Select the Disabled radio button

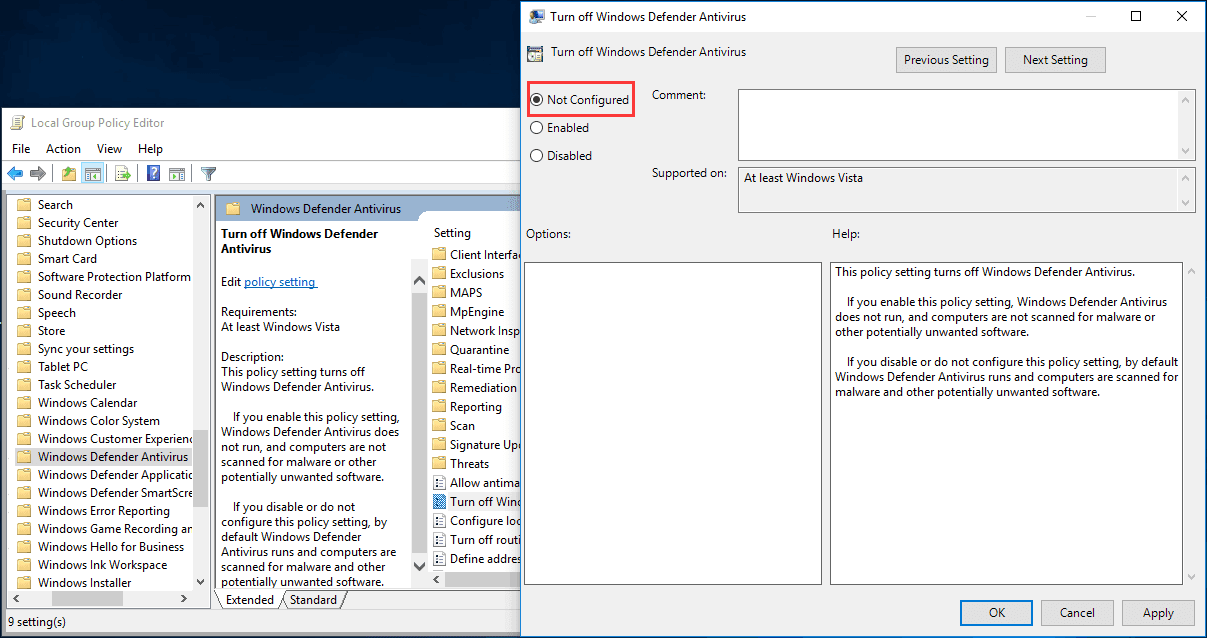point(537,156)
